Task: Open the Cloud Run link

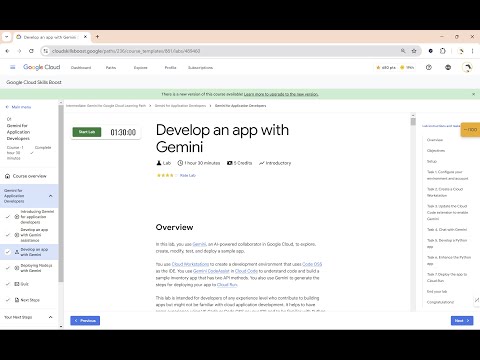Action: pos(227,285)
